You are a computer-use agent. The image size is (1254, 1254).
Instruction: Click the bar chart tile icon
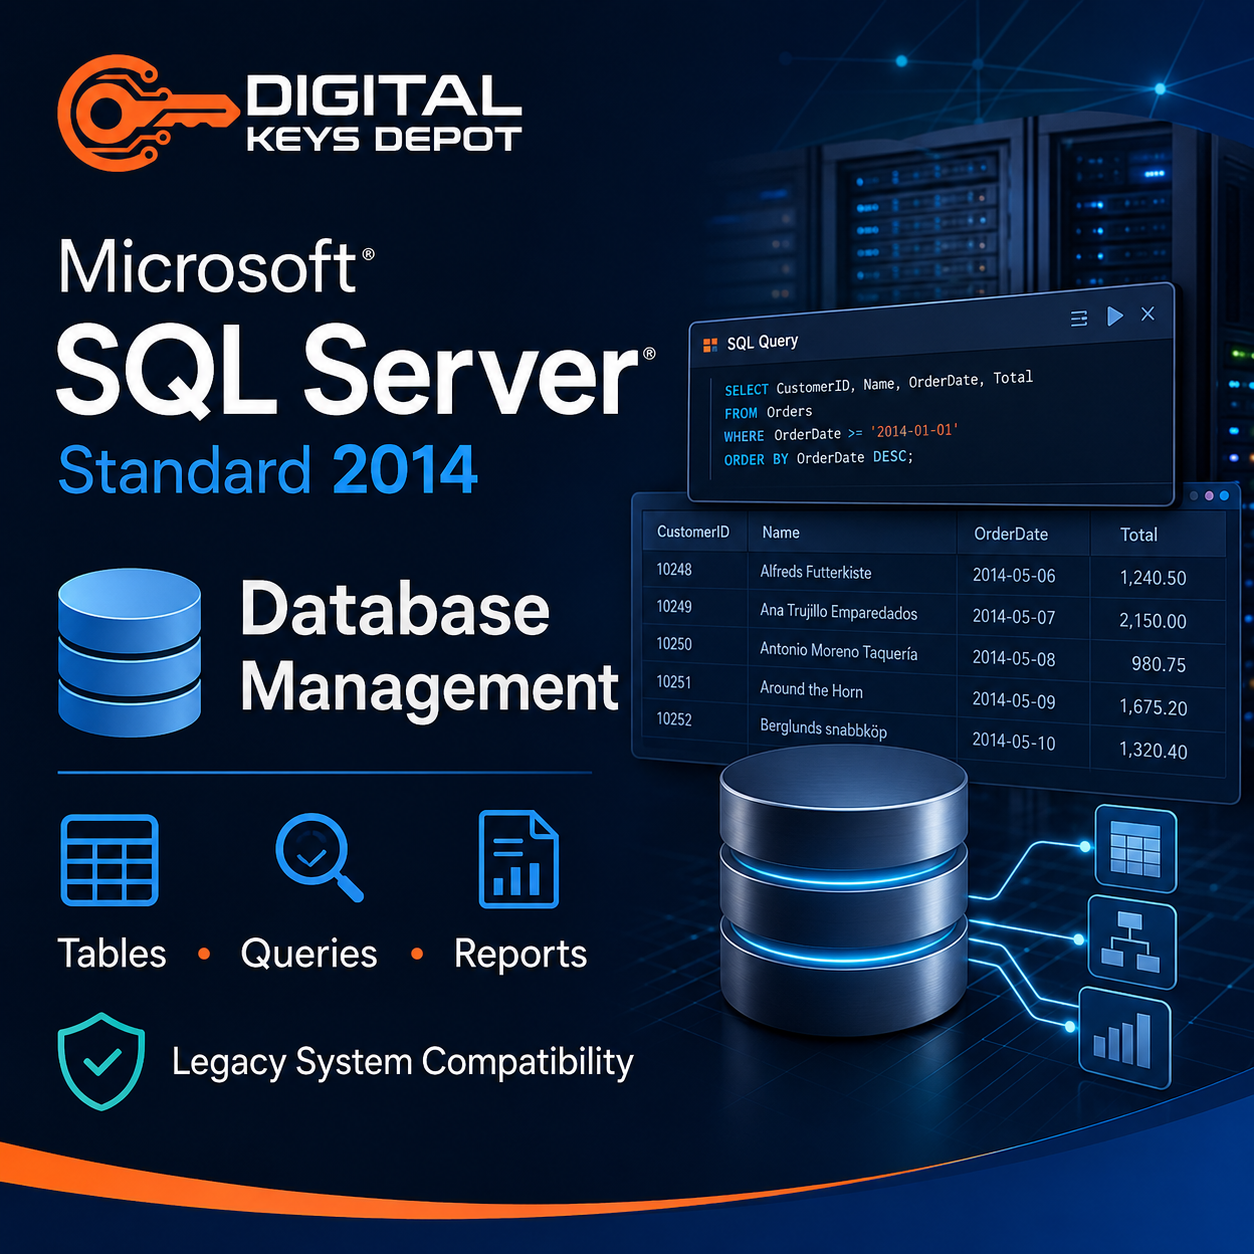tap(1124, 1038)
